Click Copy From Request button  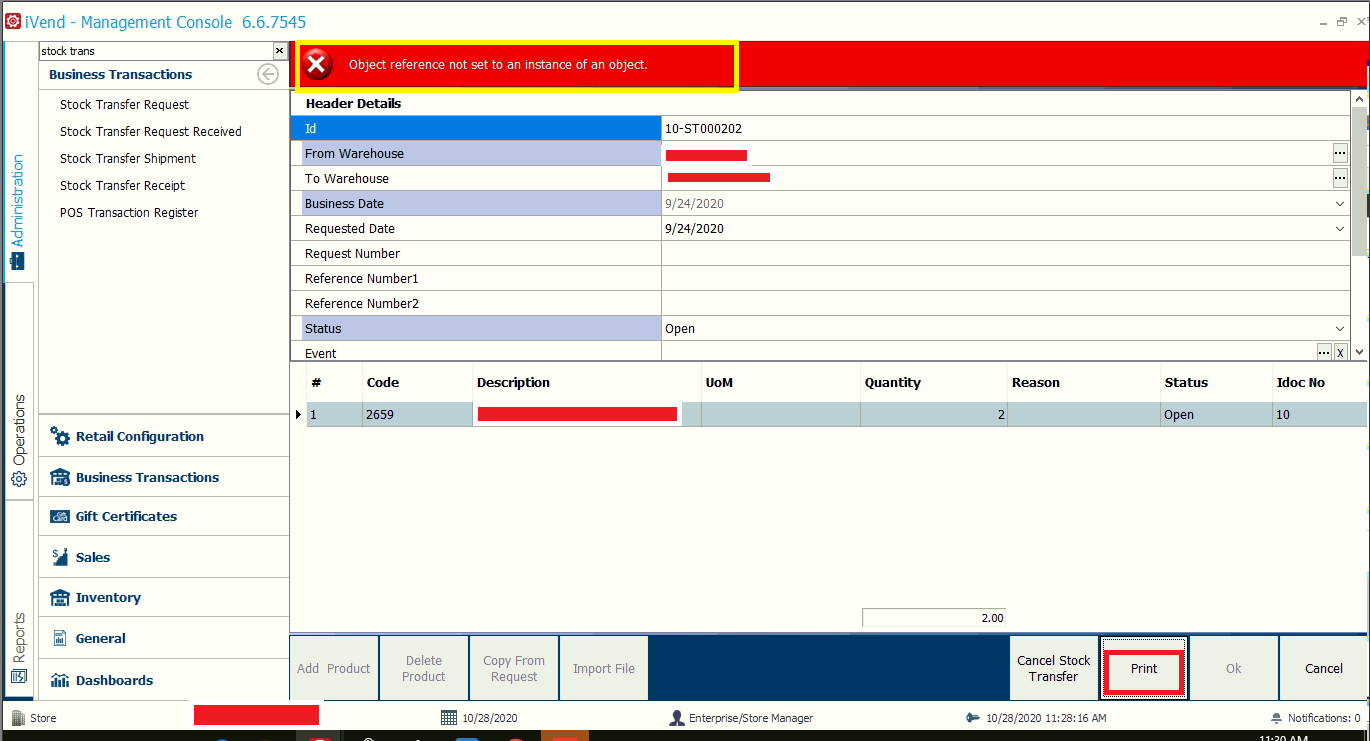point(514,668)
